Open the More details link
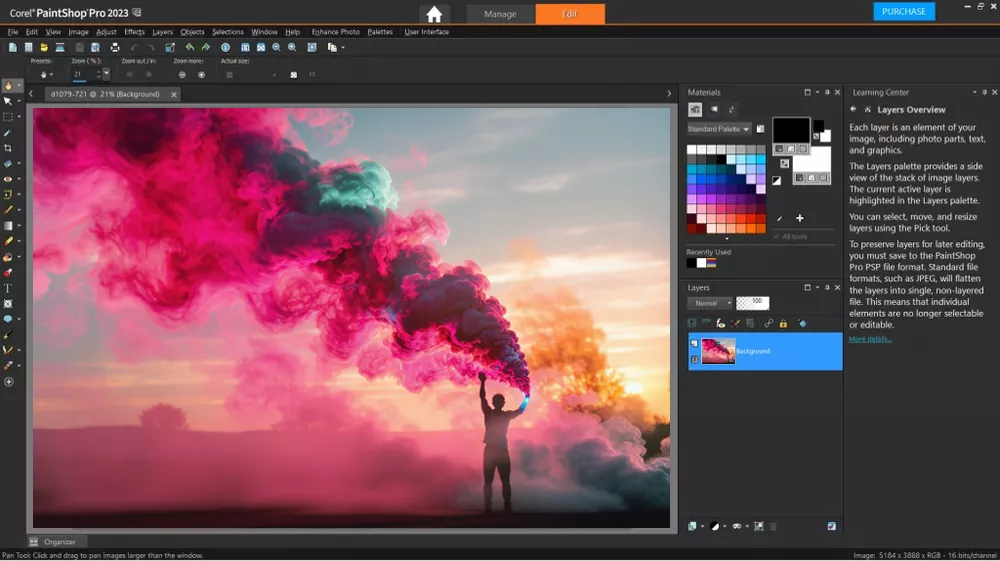This screenshot has height=561, width=1000. [x=870, y=339]
